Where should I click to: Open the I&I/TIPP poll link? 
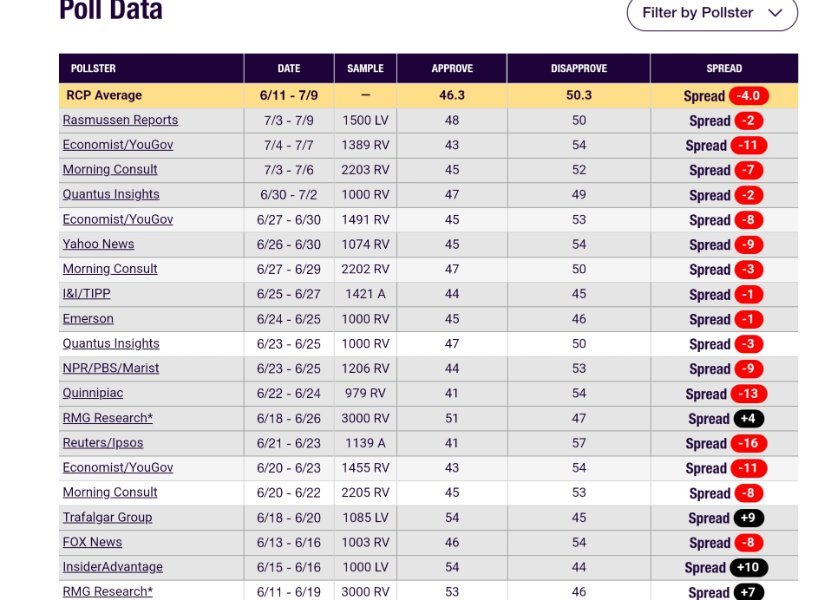pos(87,294)
